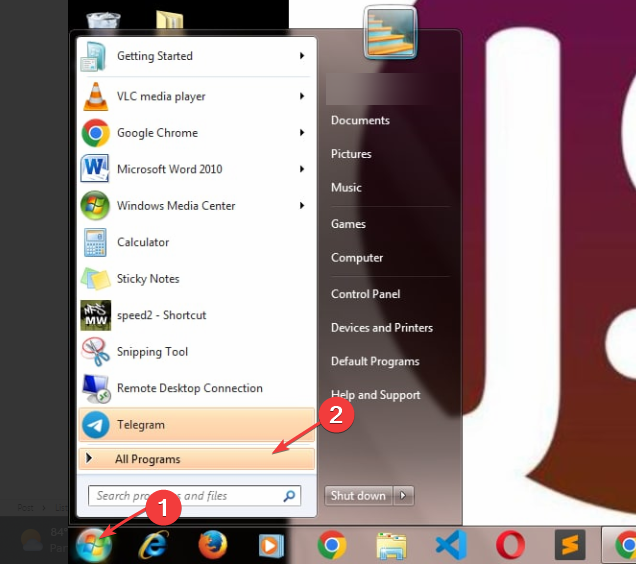The width and height of the screenshot is (636, 564).
Task: Open Visual Studio Code from taskbar
Action: point(451,545)
